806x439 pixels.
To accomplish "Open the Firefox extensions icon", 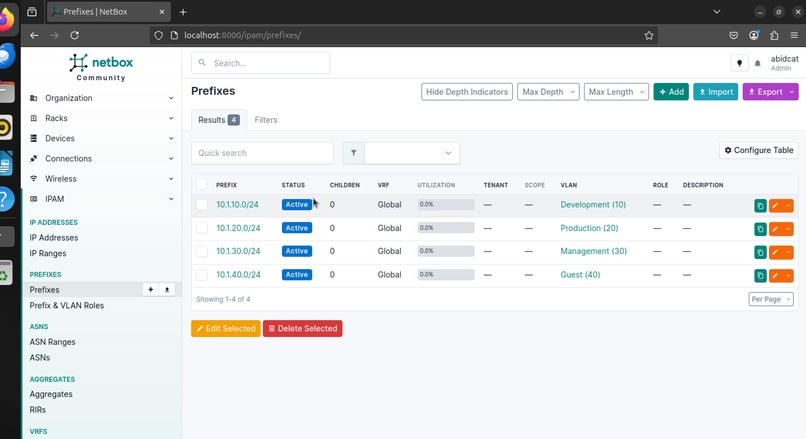I will click(x=774, y=35).
